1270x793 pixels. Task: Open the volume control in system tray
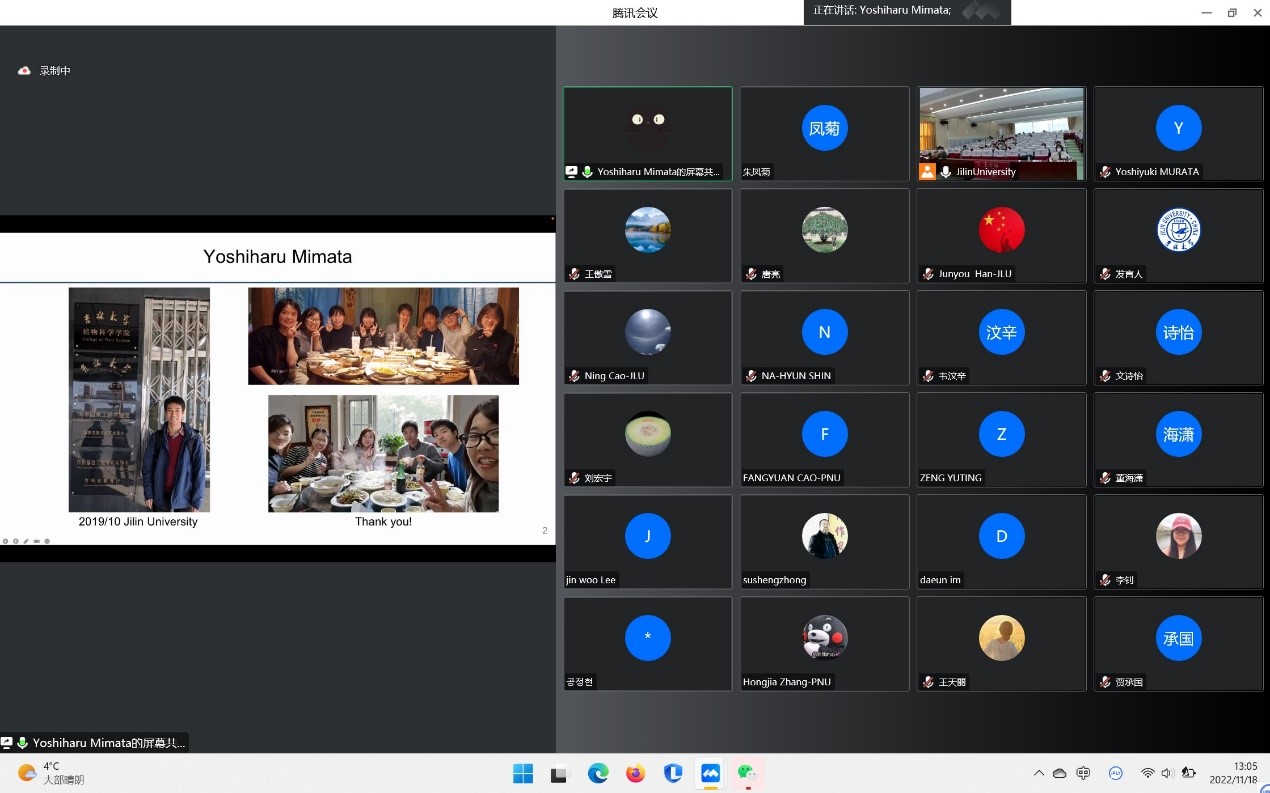[1168, 773]
